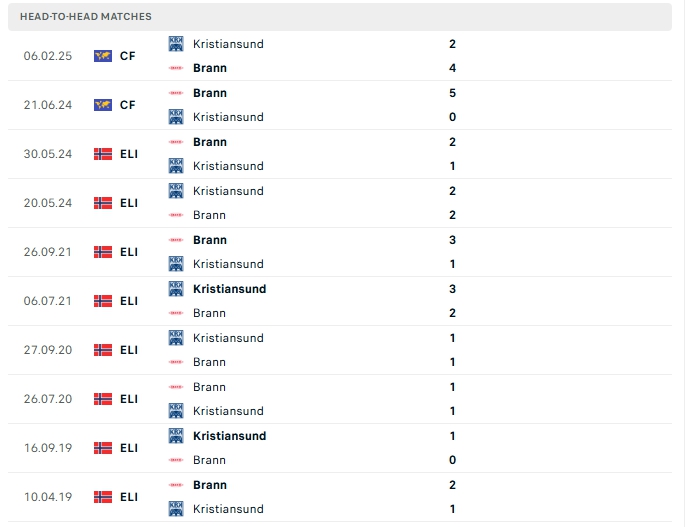Select CF competition label for 21.06.24
This screenshot has height=527, width=685.
point(127,105)
